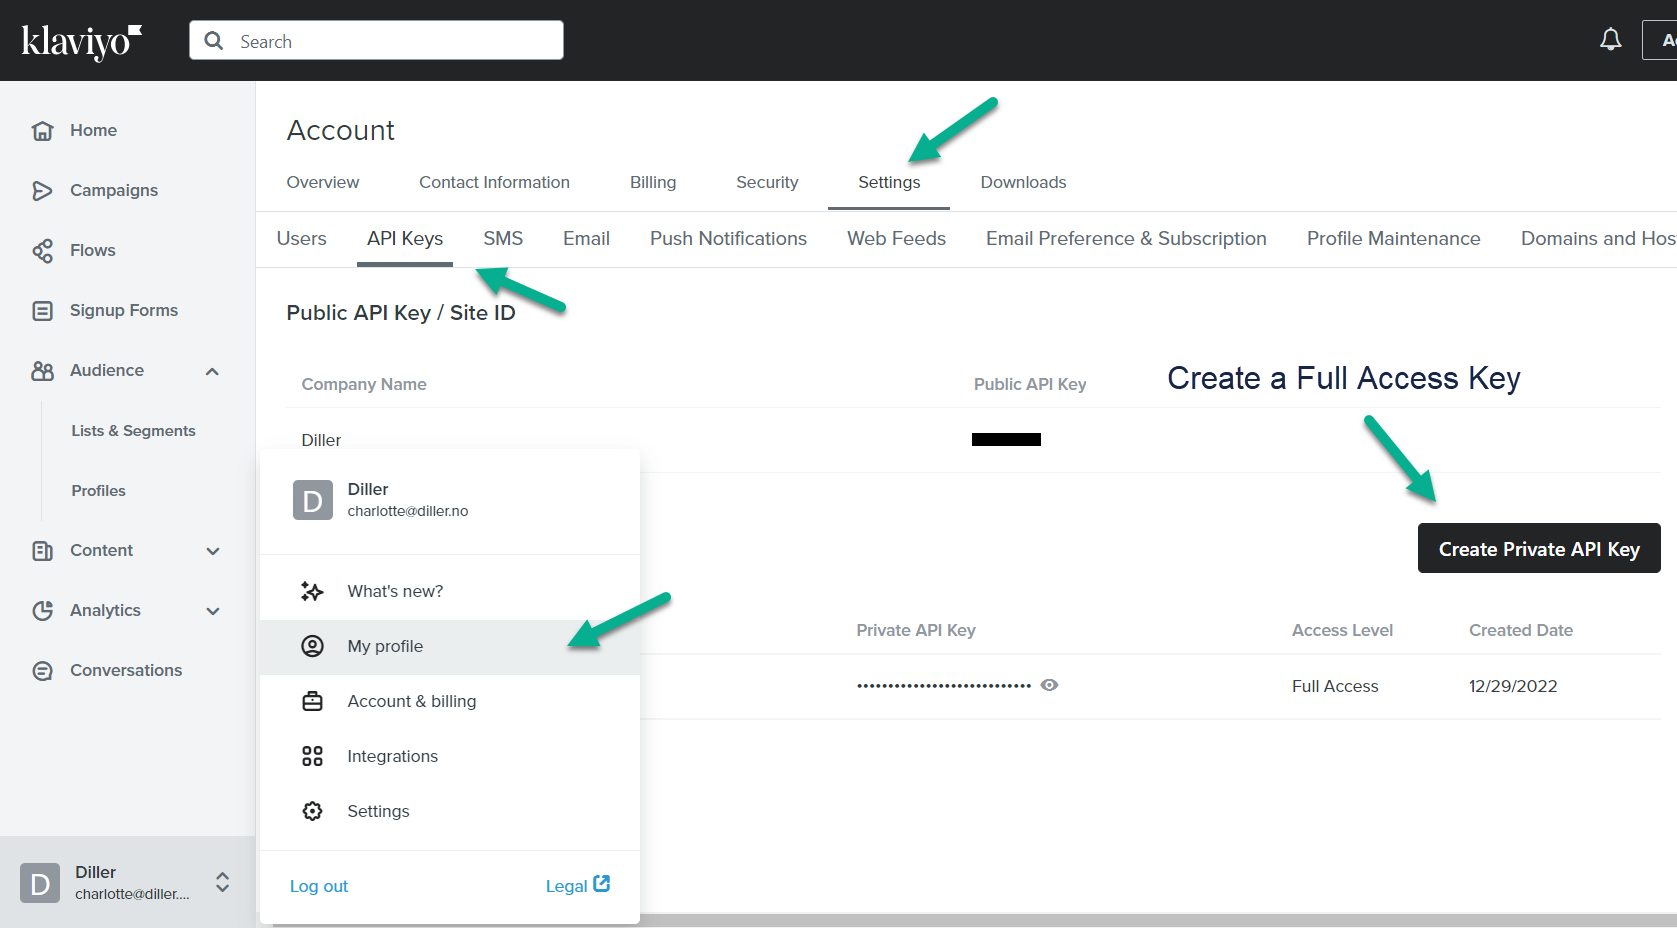Viewport: 1677px width, 928px height.
Task: Open the Campaigns section in the sidebar
Action: [x=113, y=190]
